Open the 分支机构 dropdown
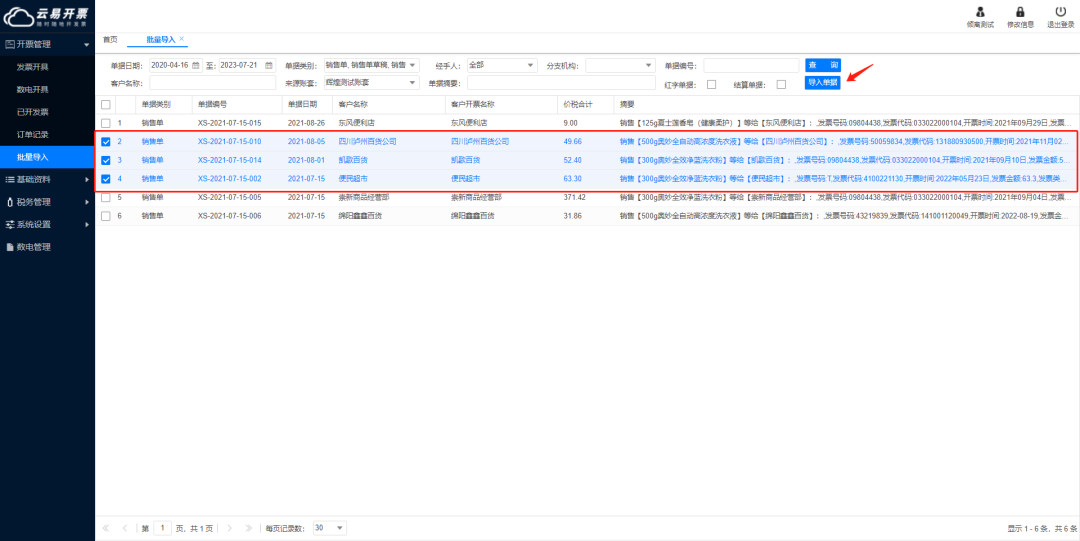The width and height of the screenshot is (1080, 541). (x=621, y=65)
